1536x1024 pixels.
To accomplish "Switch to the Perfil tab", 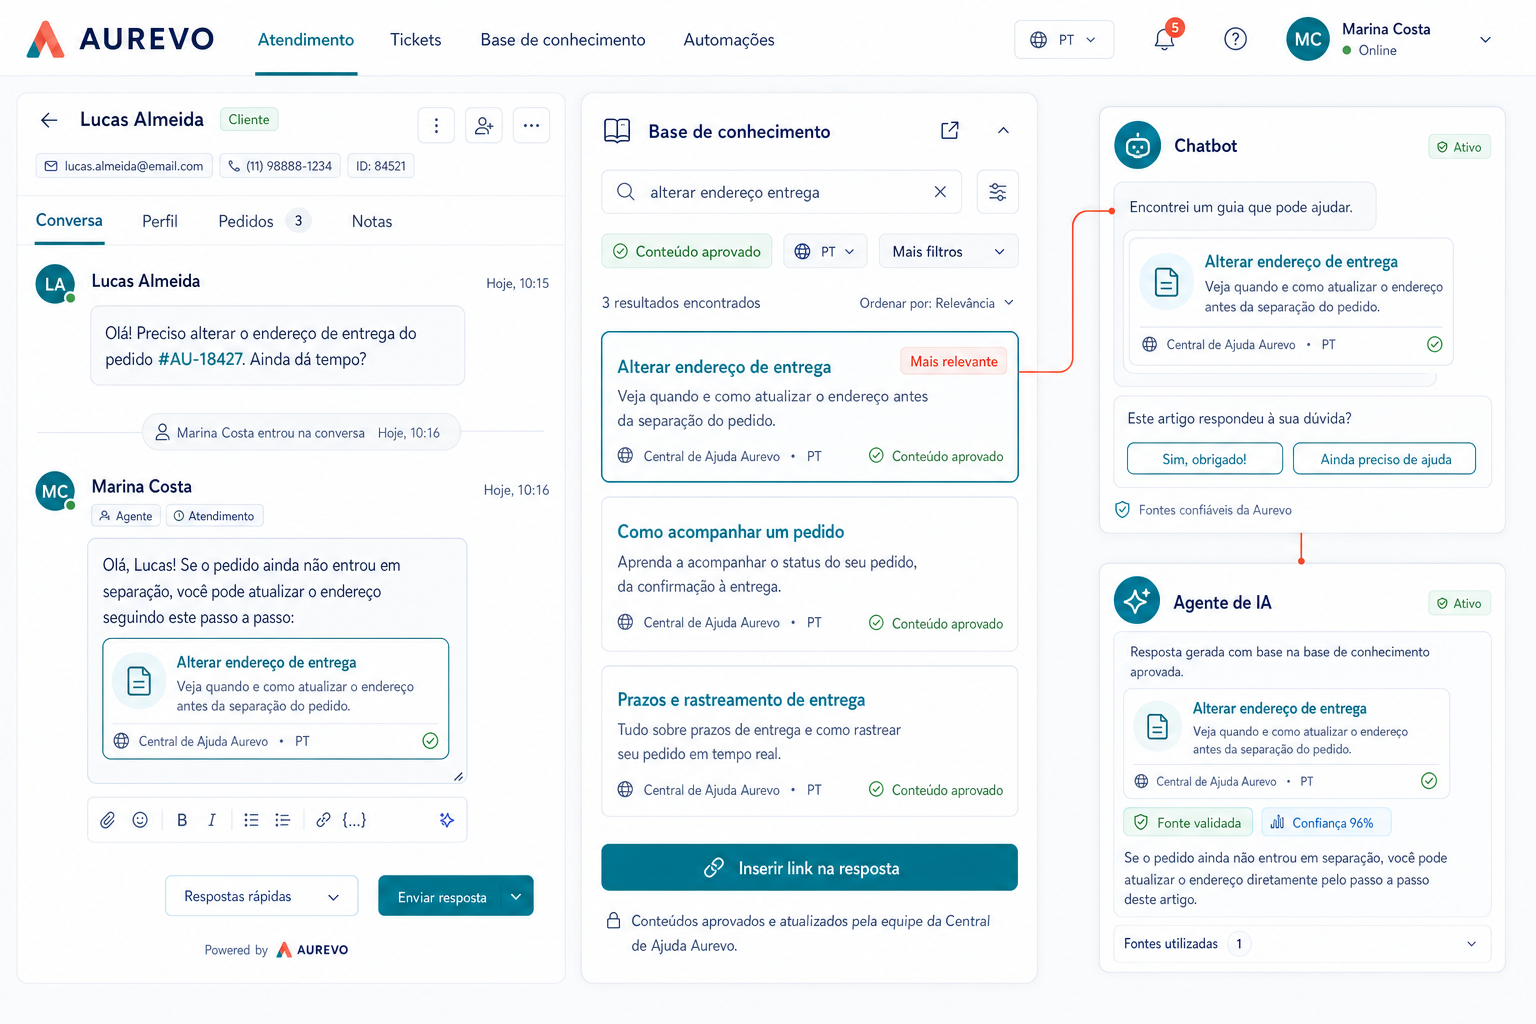I will (160, 221).
